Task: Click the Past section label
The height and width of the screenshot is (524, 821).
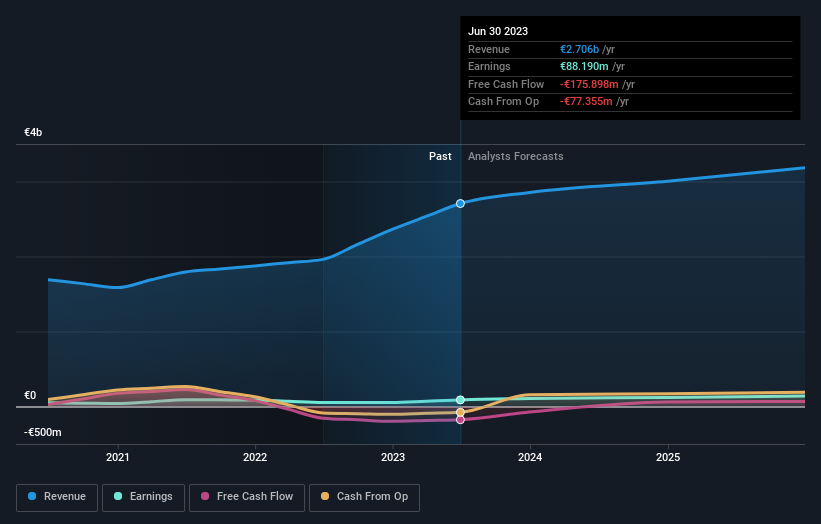Action: 440,157
